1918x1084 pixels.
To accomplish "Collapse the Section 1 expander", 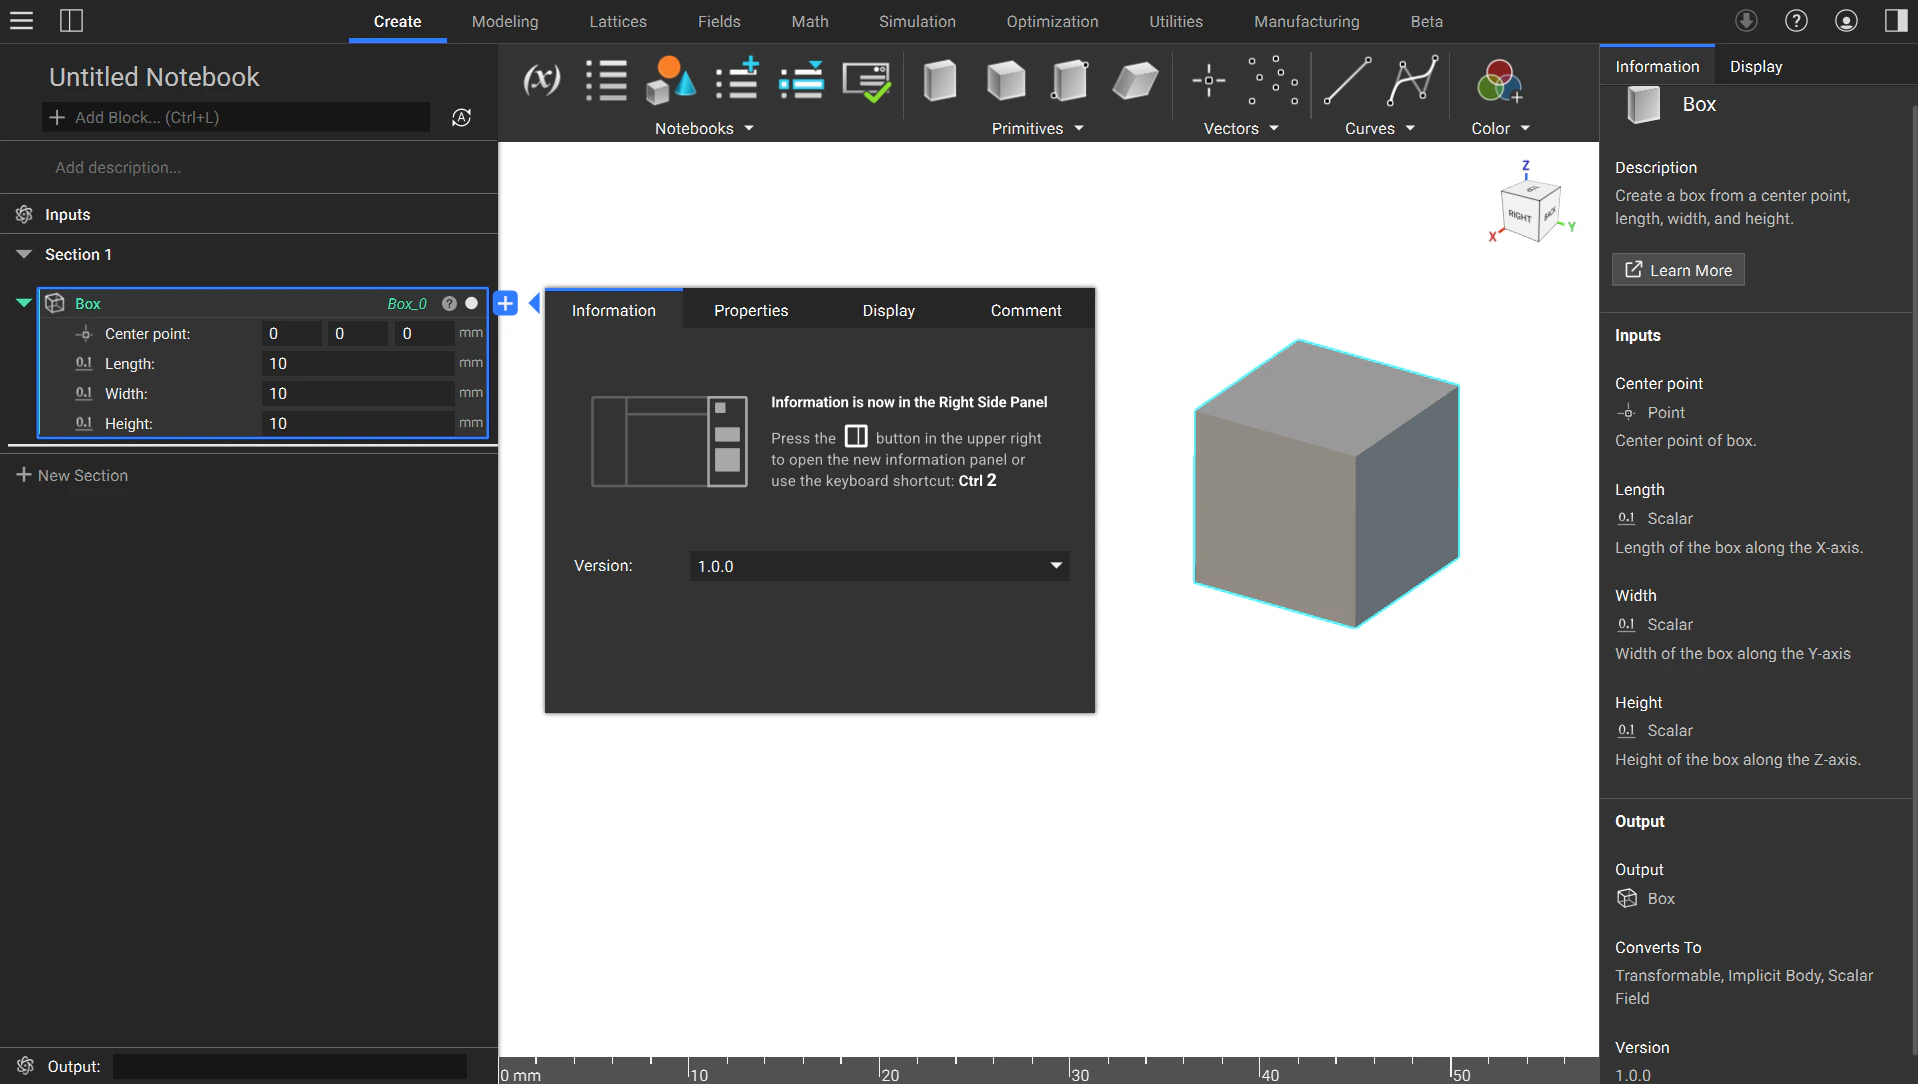I will pos(24,254).
